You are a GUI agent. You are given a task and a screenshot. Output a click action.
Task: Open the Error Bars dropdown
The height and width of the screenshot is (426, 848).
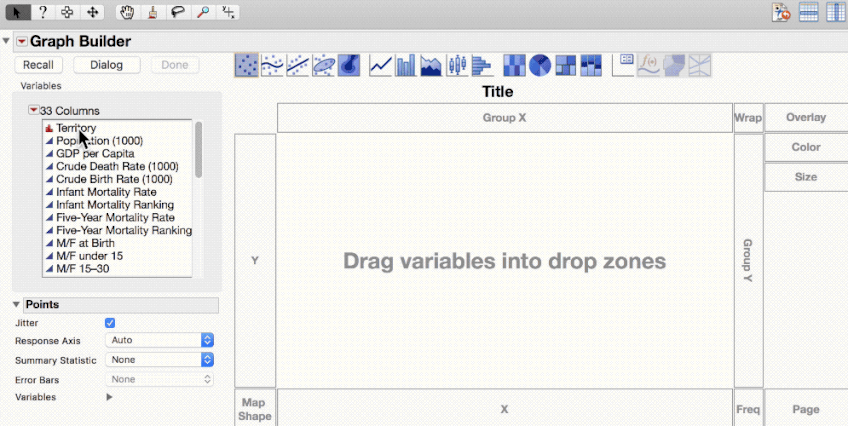tap(160, 380)
